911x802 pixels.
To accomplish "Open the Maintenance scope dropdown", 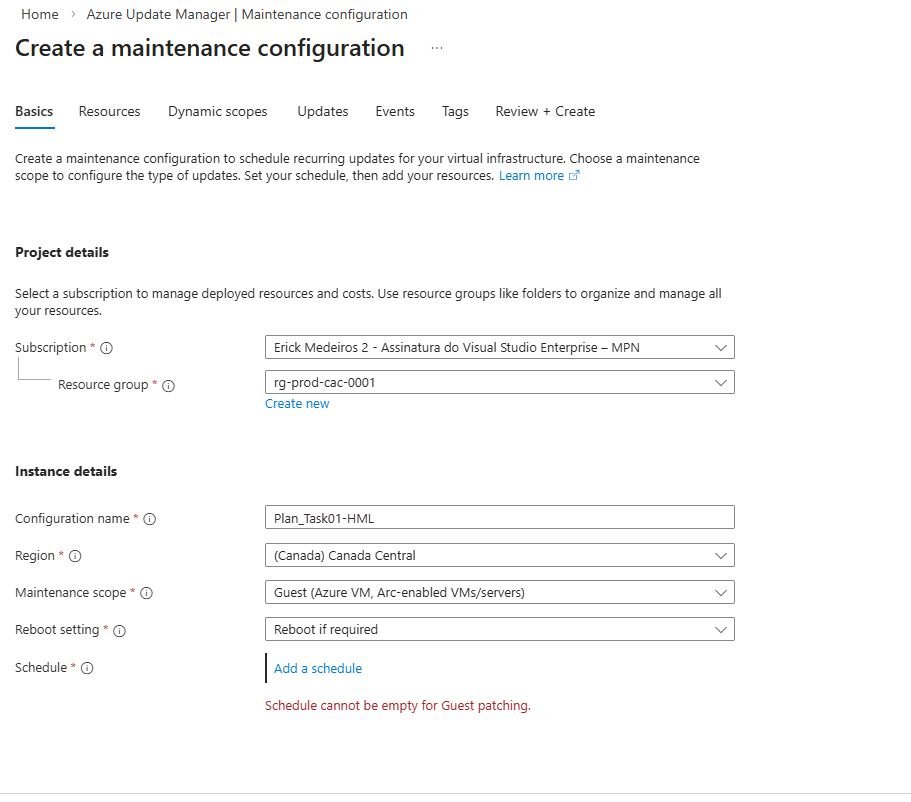I will (499, 592).
